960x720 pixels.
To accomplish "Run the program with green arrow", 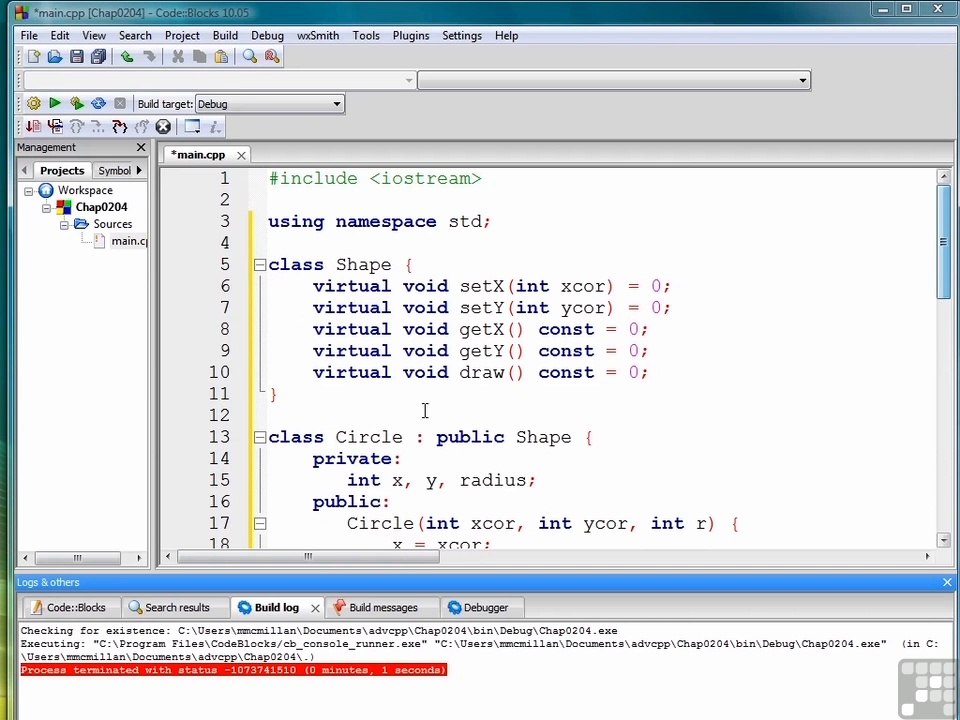I will (55, 103).
